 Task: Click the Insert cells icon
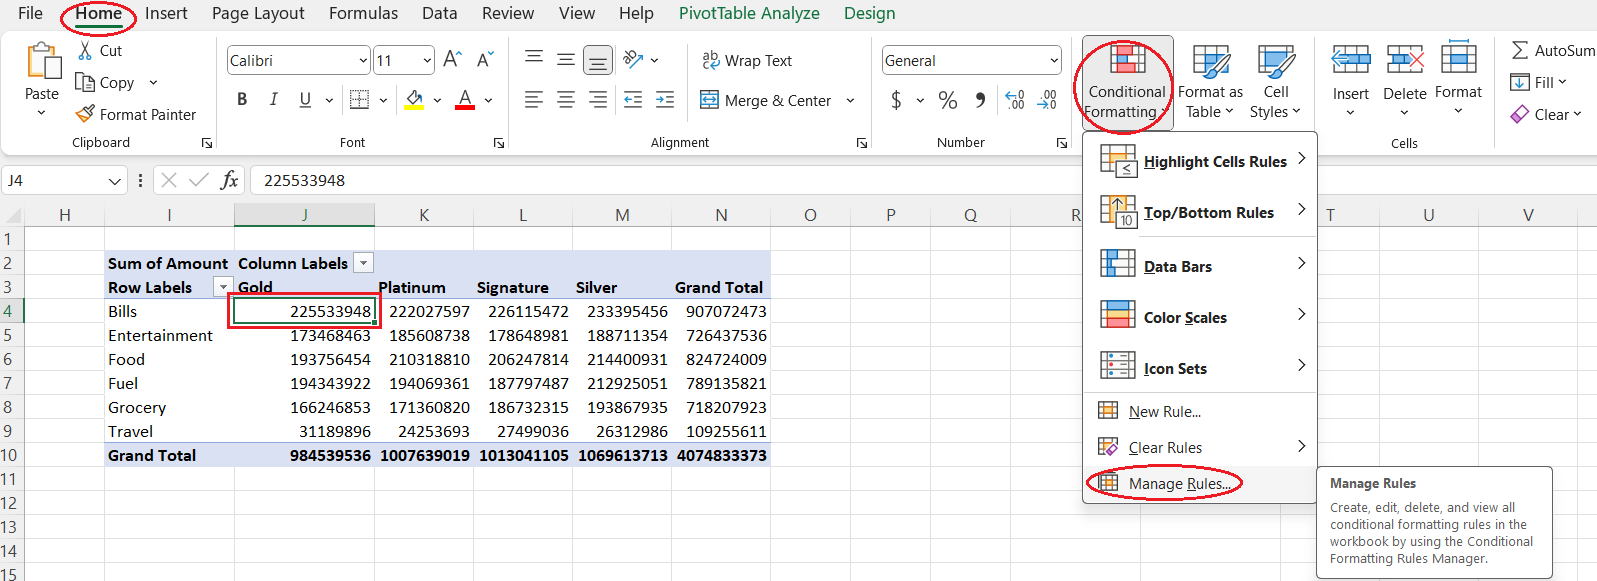coord(1351,59)
